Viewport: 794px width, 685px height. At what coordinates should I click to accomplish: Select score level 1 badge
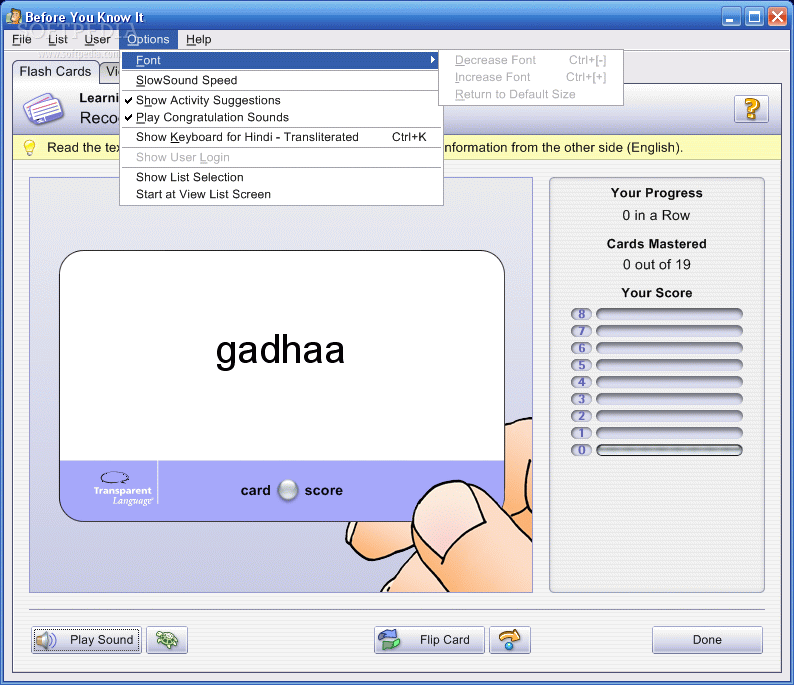click(x=581, y=433)
